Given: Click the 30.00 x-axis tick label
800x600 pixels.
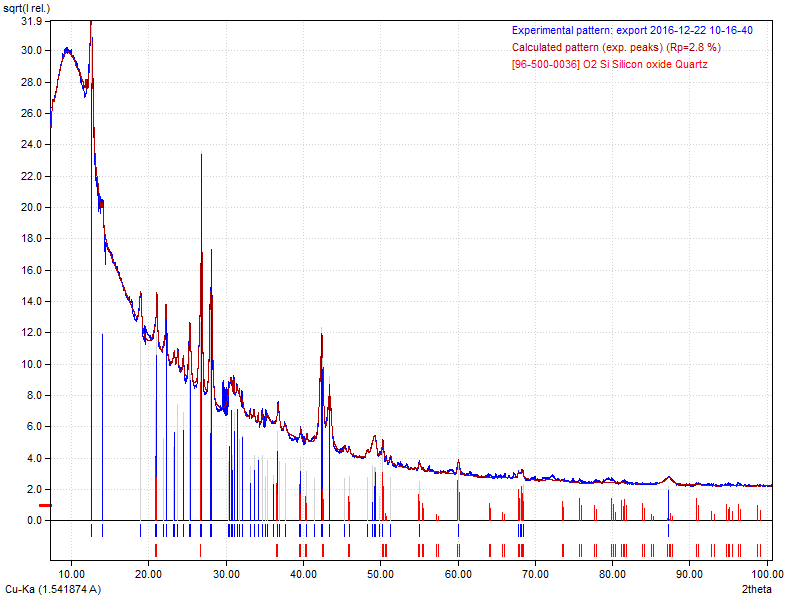Looking at the screenshot, I should click(x=226, y=574).
